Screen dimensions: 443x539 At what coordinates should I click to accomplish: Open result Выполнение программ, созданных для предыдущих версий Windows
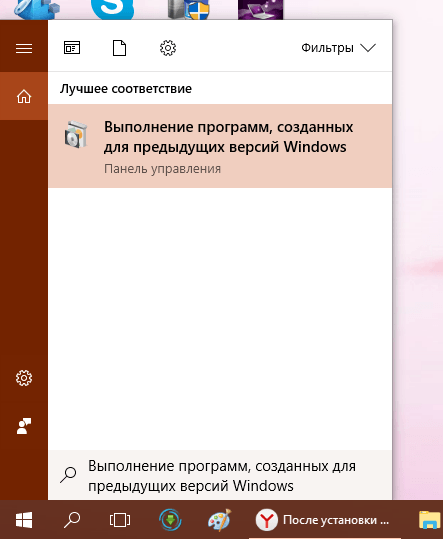click(x=220, y=146)
